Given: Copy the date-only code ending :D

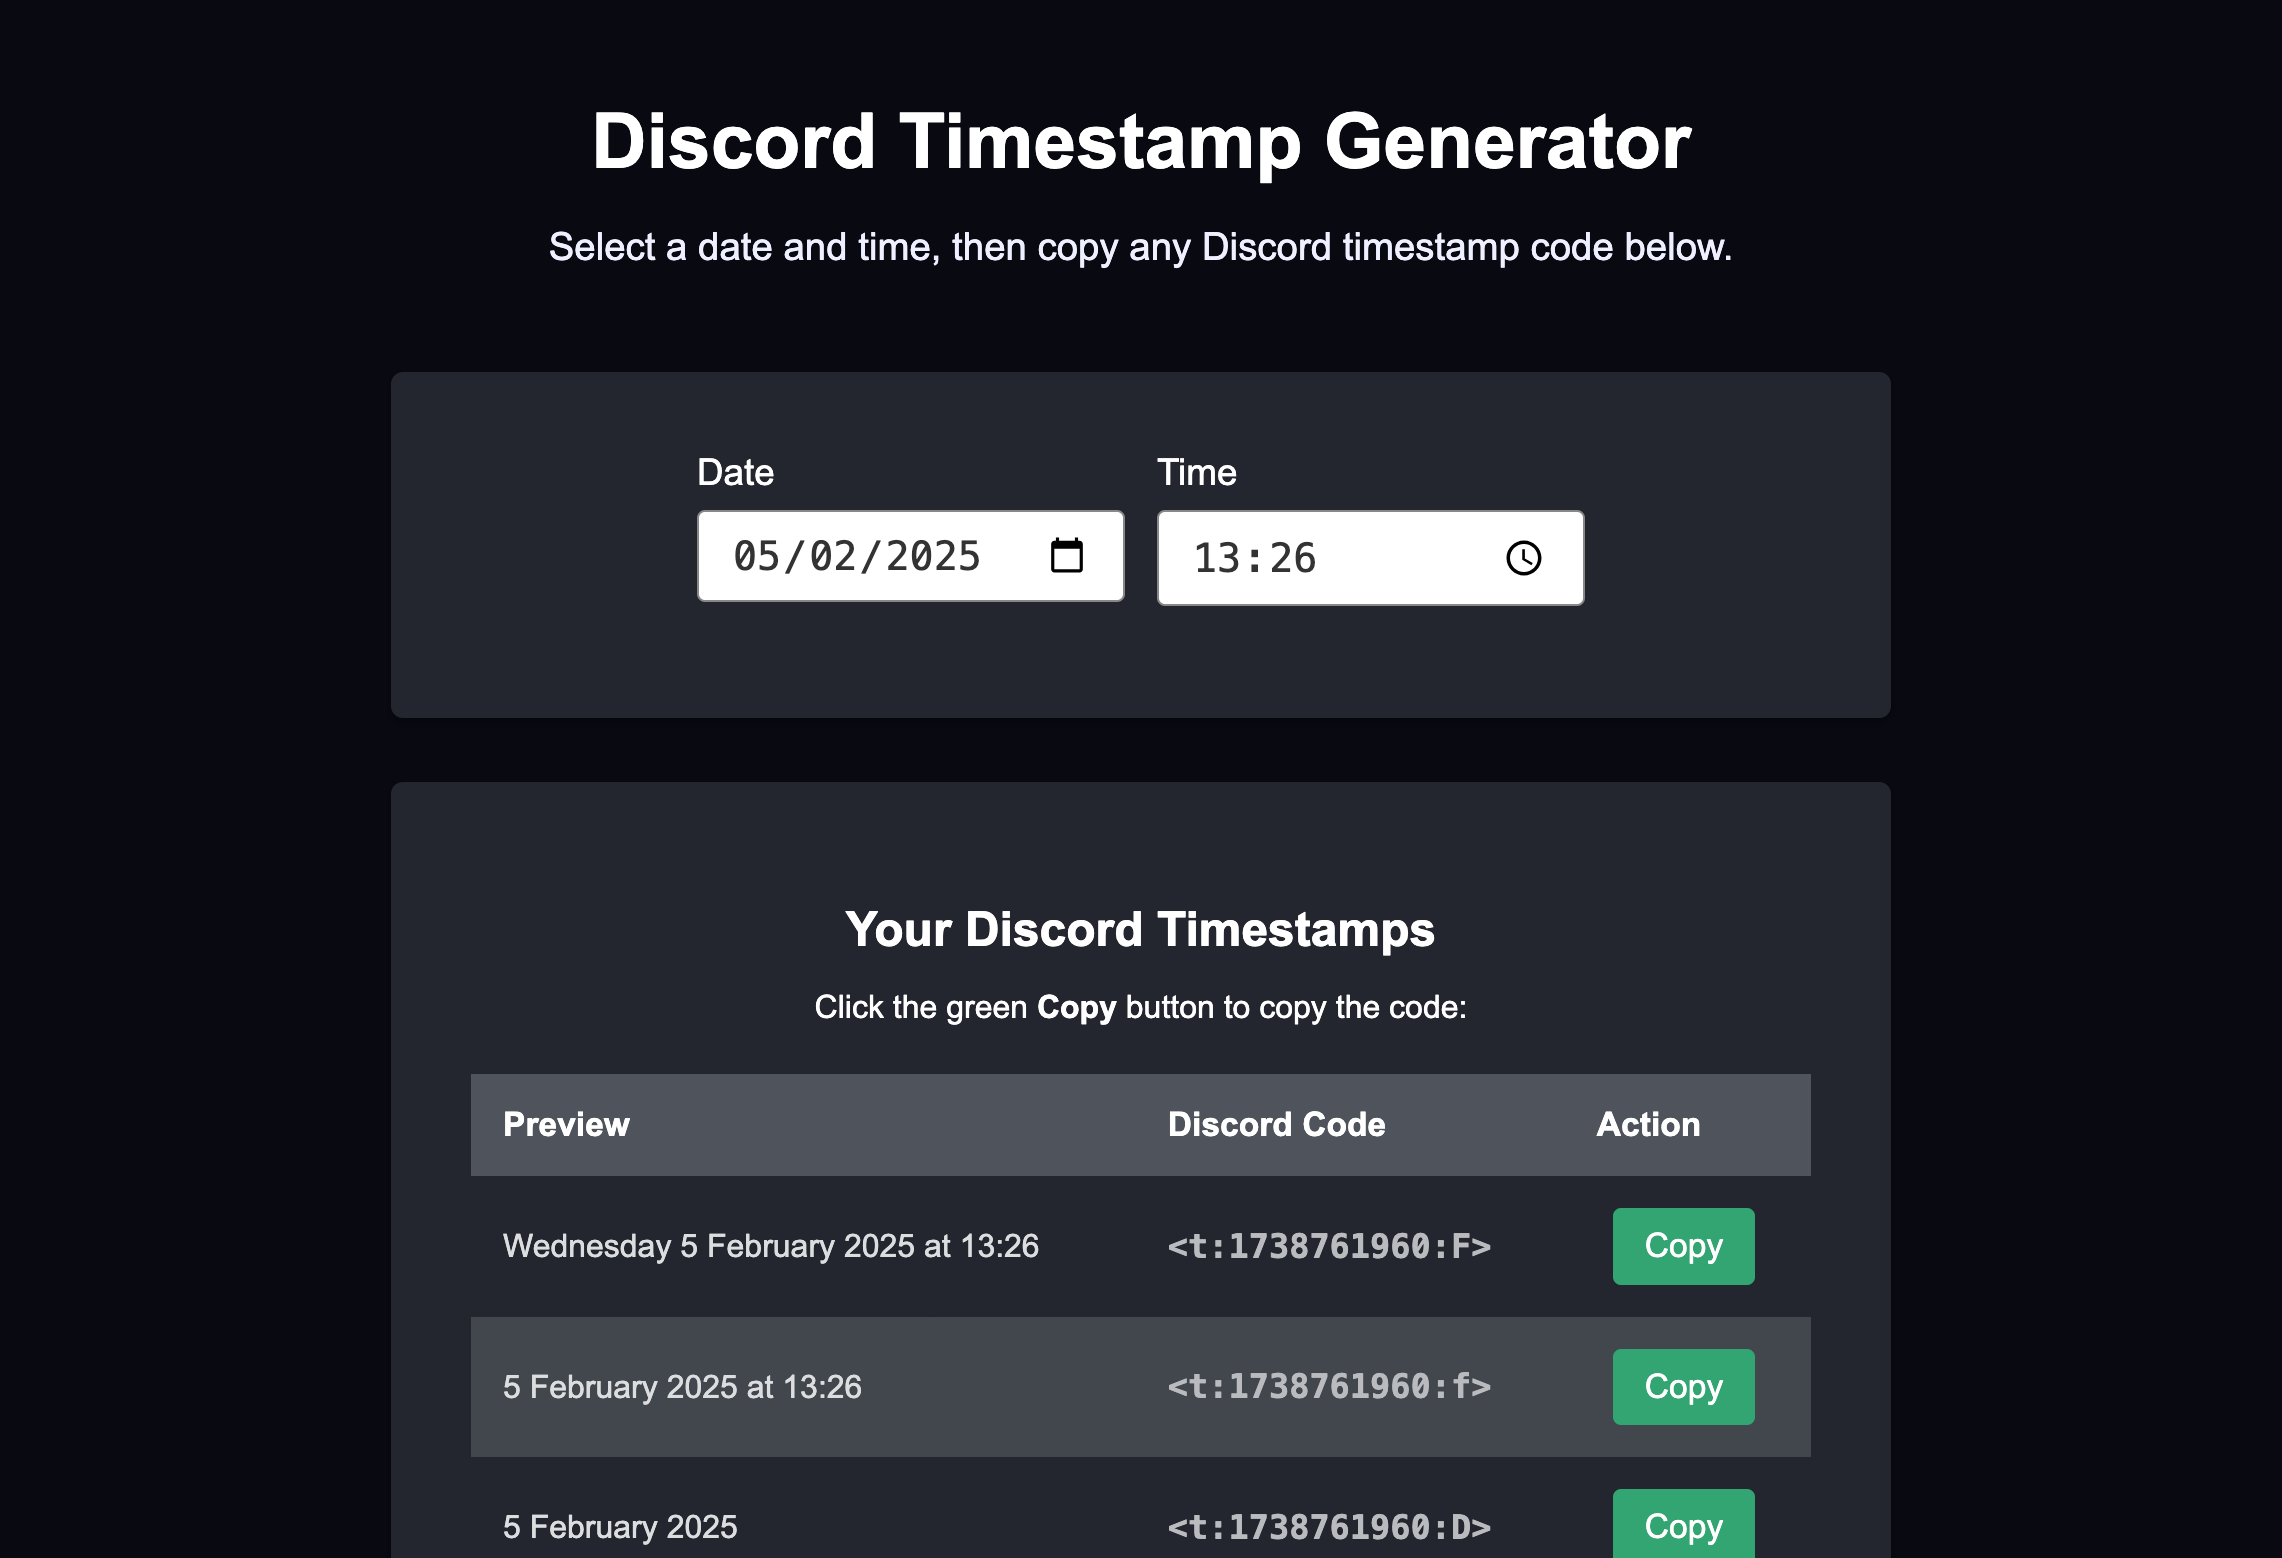Looking at the screenshot, I should 1683,1525.
